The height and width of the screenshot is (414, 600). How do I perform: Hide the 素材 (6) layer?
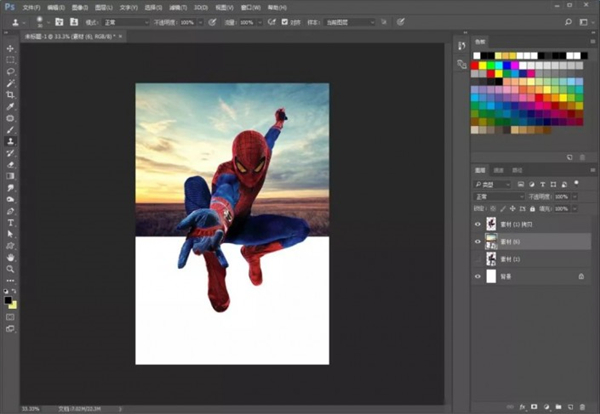[x=477, y=241]
